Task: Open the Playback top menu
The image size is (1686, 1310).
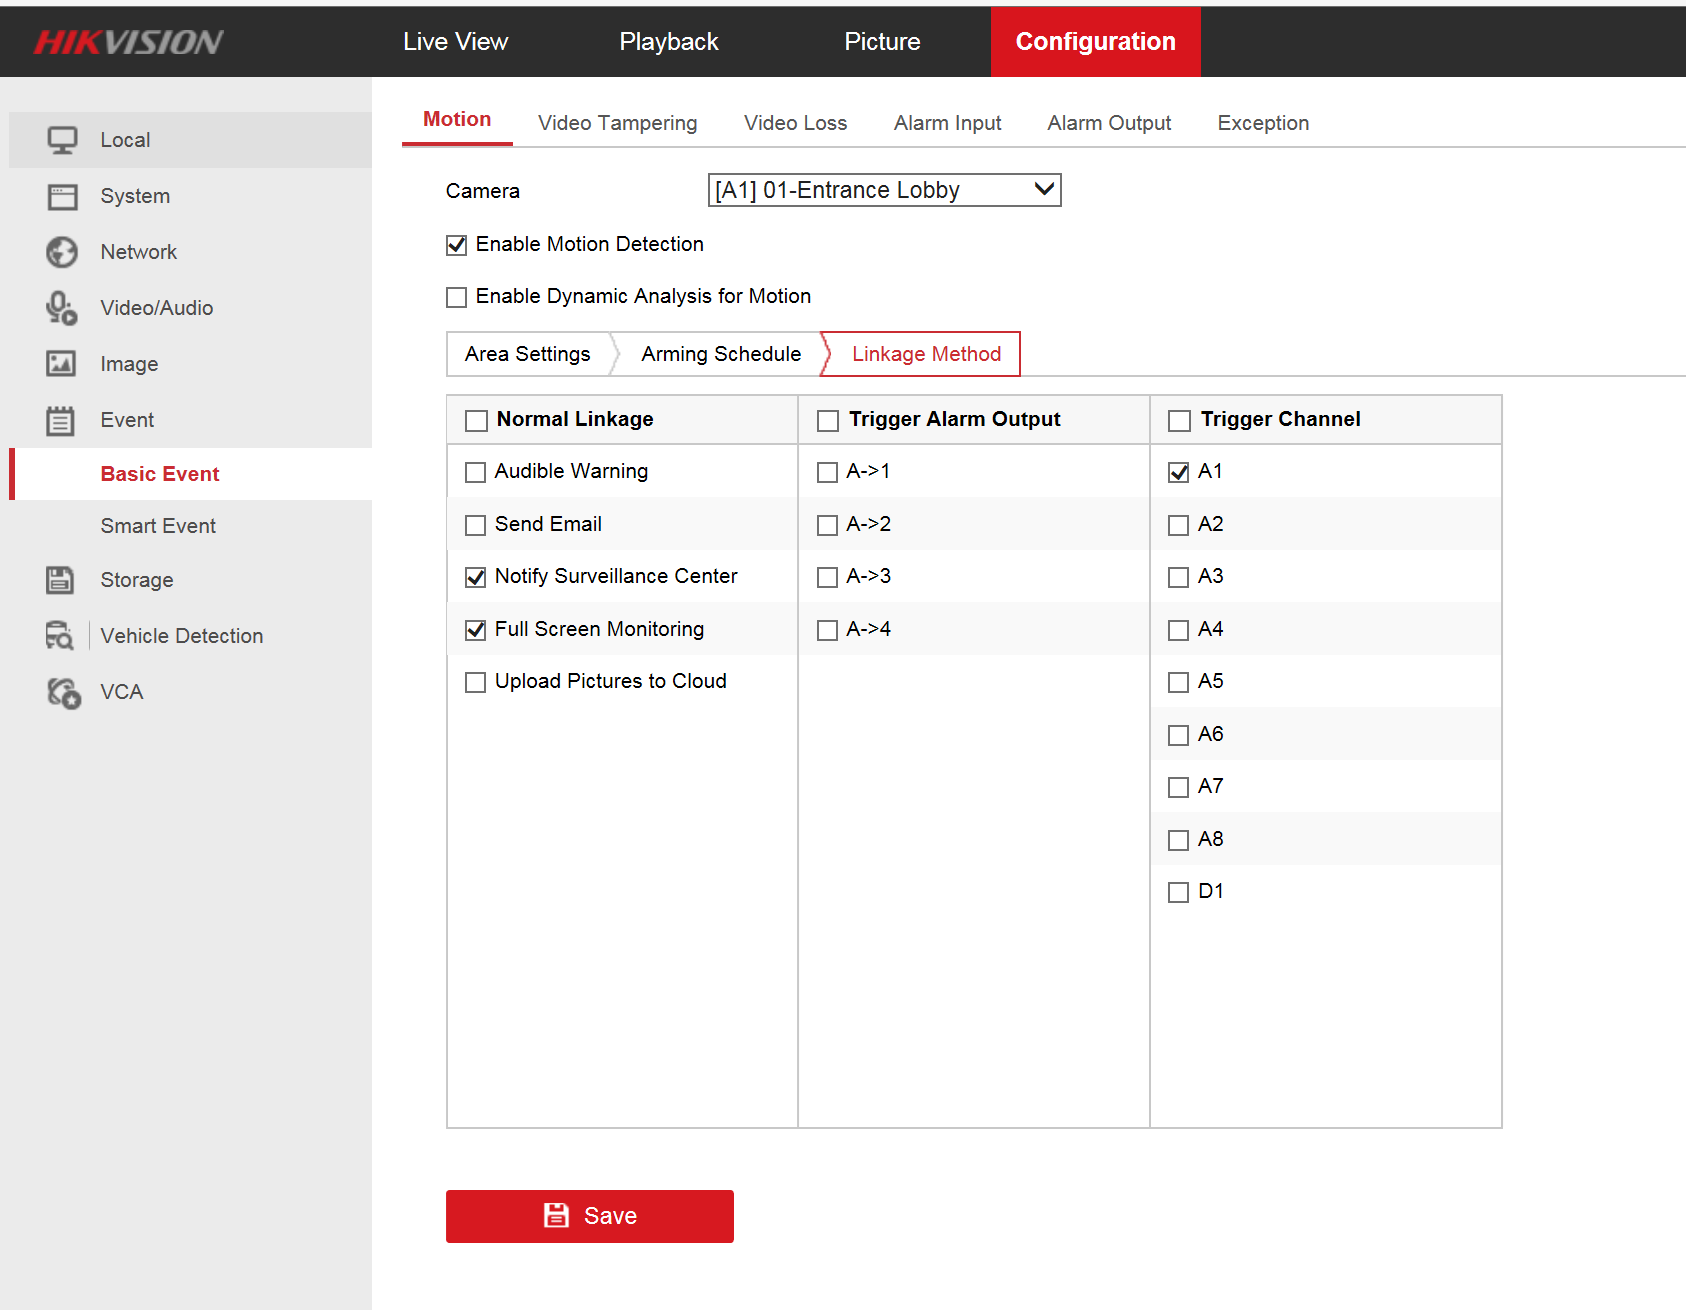Action: pos(668,42)
